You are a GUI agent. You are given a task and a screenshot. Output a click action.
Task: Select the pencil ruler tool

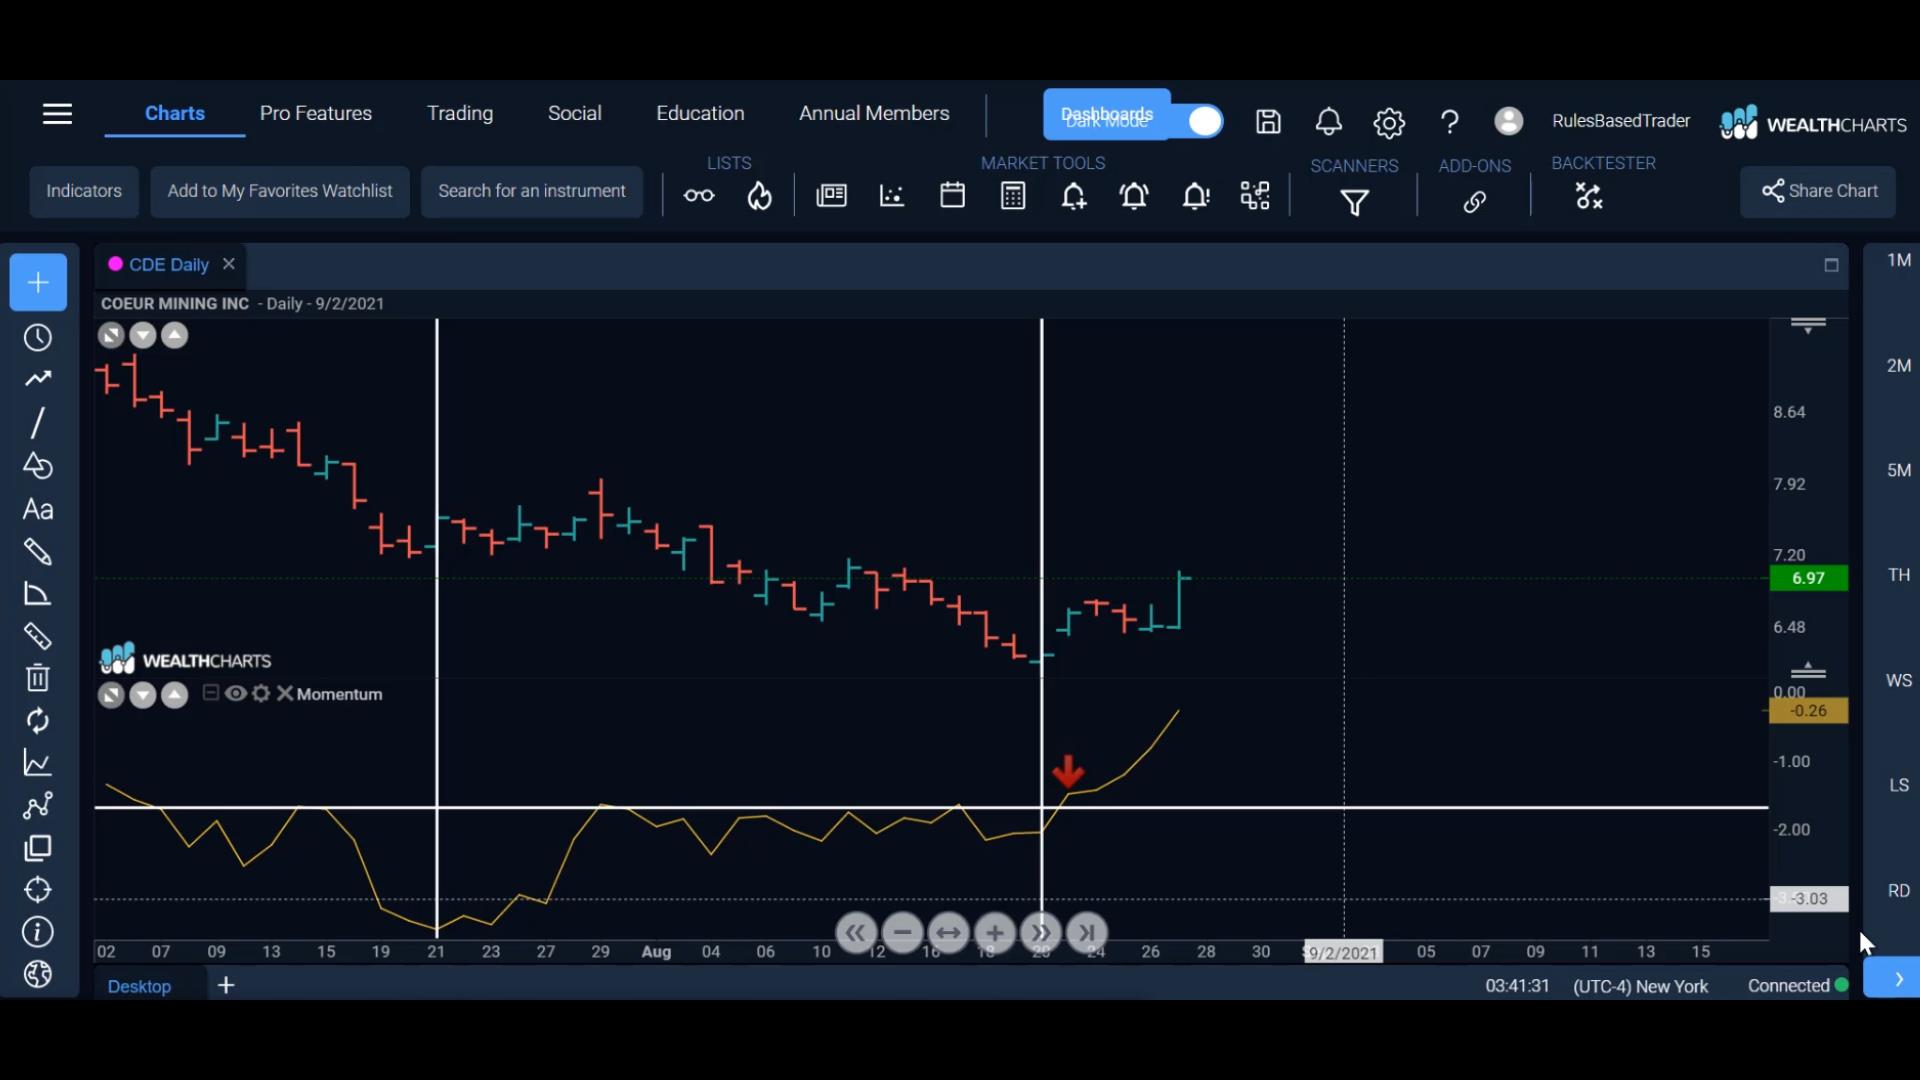coord(38,552)
